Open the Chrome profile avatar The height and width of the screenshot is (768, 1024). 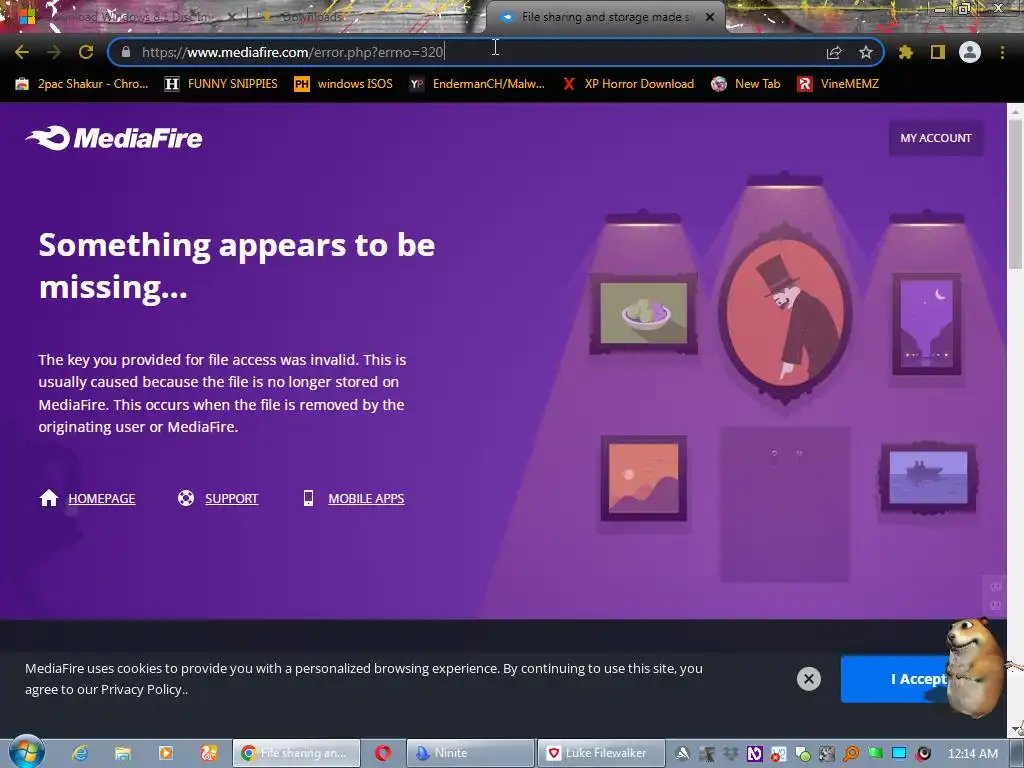click(970, 52)
